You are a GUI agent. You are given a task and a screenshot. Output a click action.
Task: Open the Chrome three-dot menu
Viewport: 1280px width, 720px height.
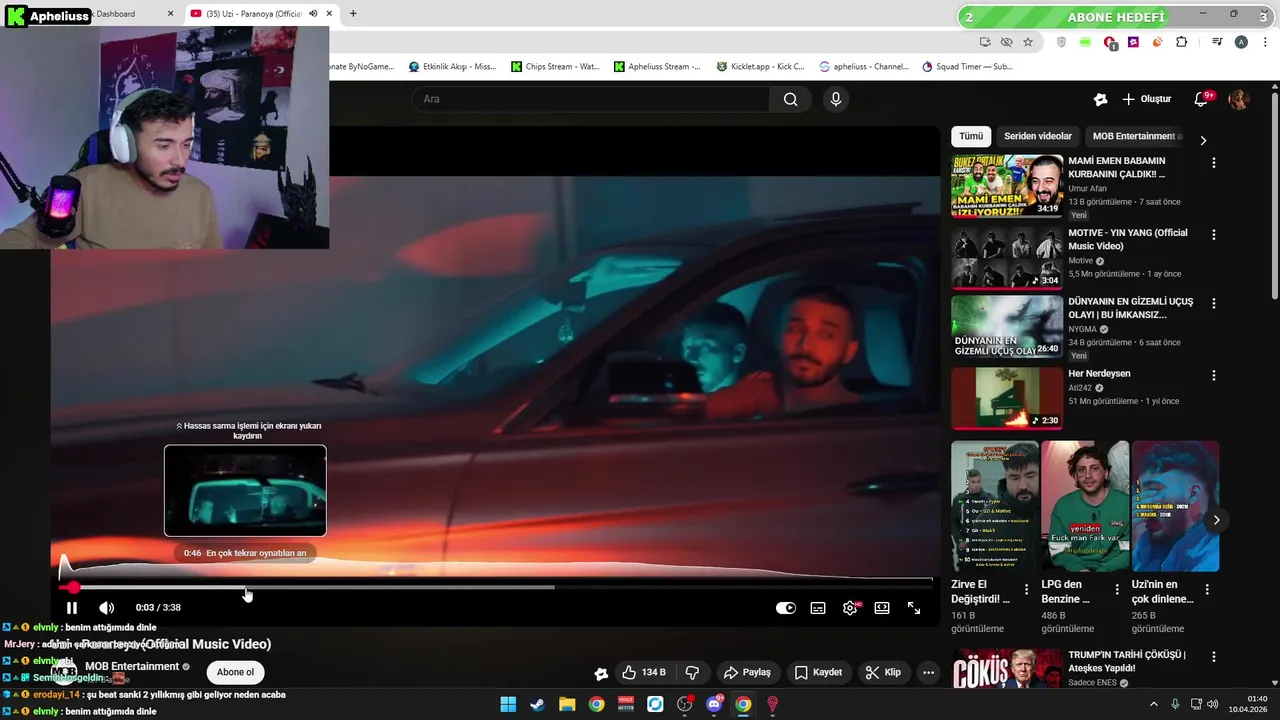coord(1264,42)
